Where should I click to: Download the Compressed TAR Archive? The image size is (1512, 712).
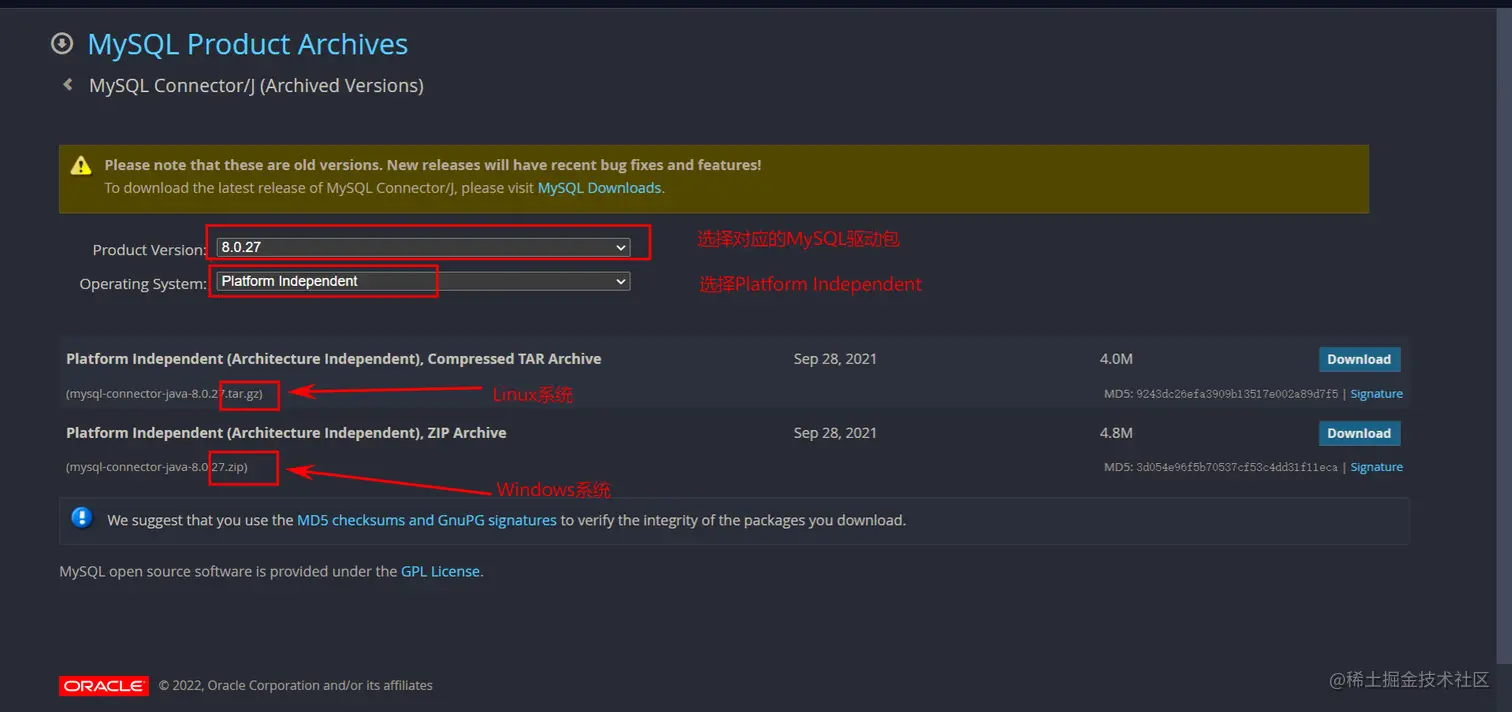1359,359
